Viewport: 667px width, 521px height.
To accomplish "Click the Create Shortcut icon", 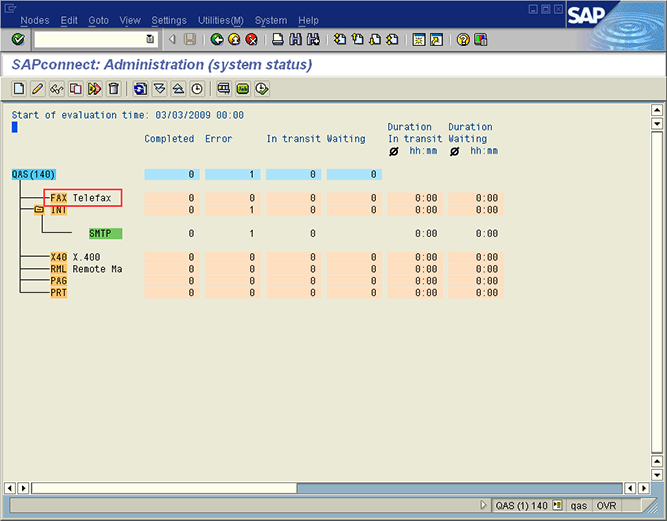I will [436, 40].
